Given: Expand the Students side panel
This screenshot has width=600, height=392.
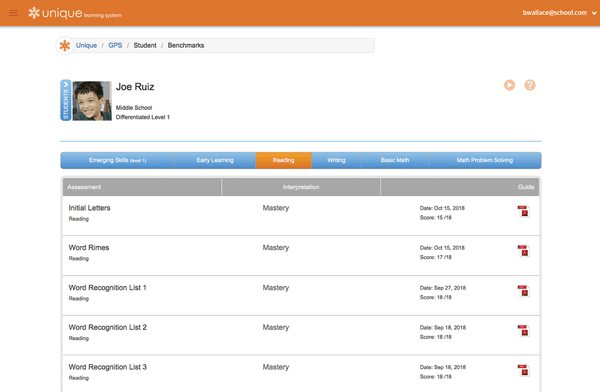Looking at the screenshot, I should coord(65,100).
